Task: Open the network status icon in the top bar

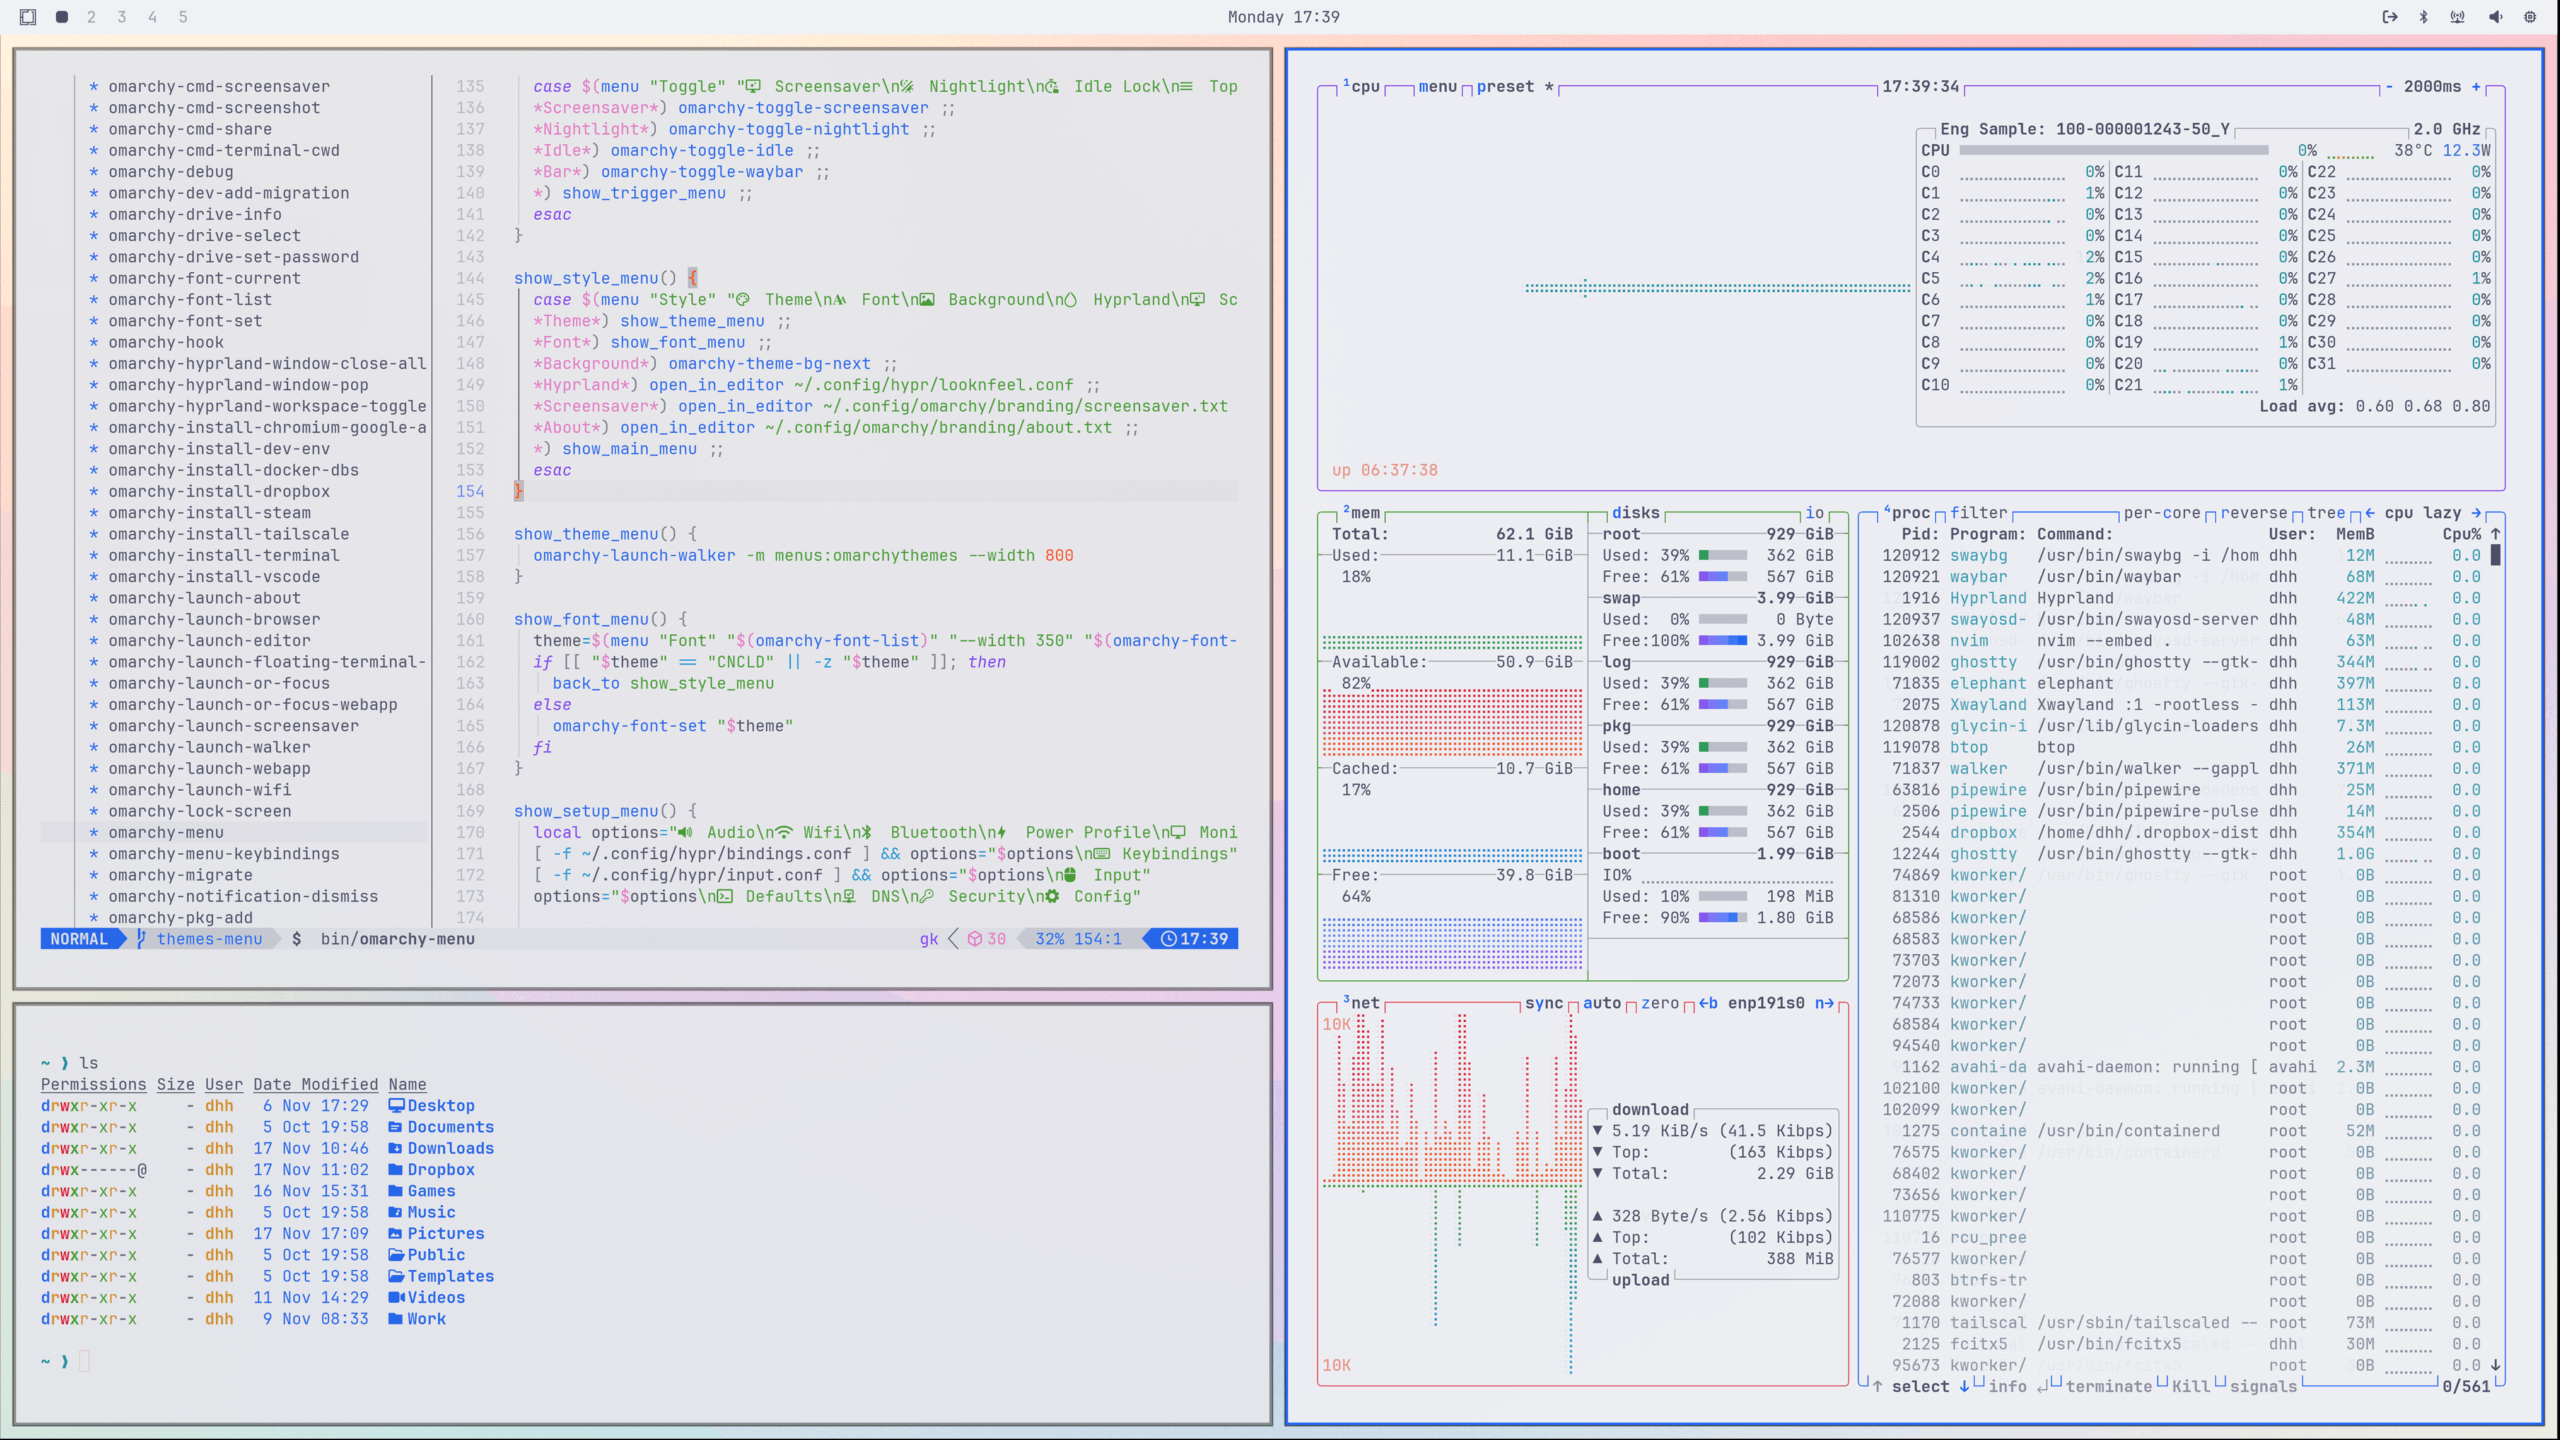Action: [x=2457, y=17]
